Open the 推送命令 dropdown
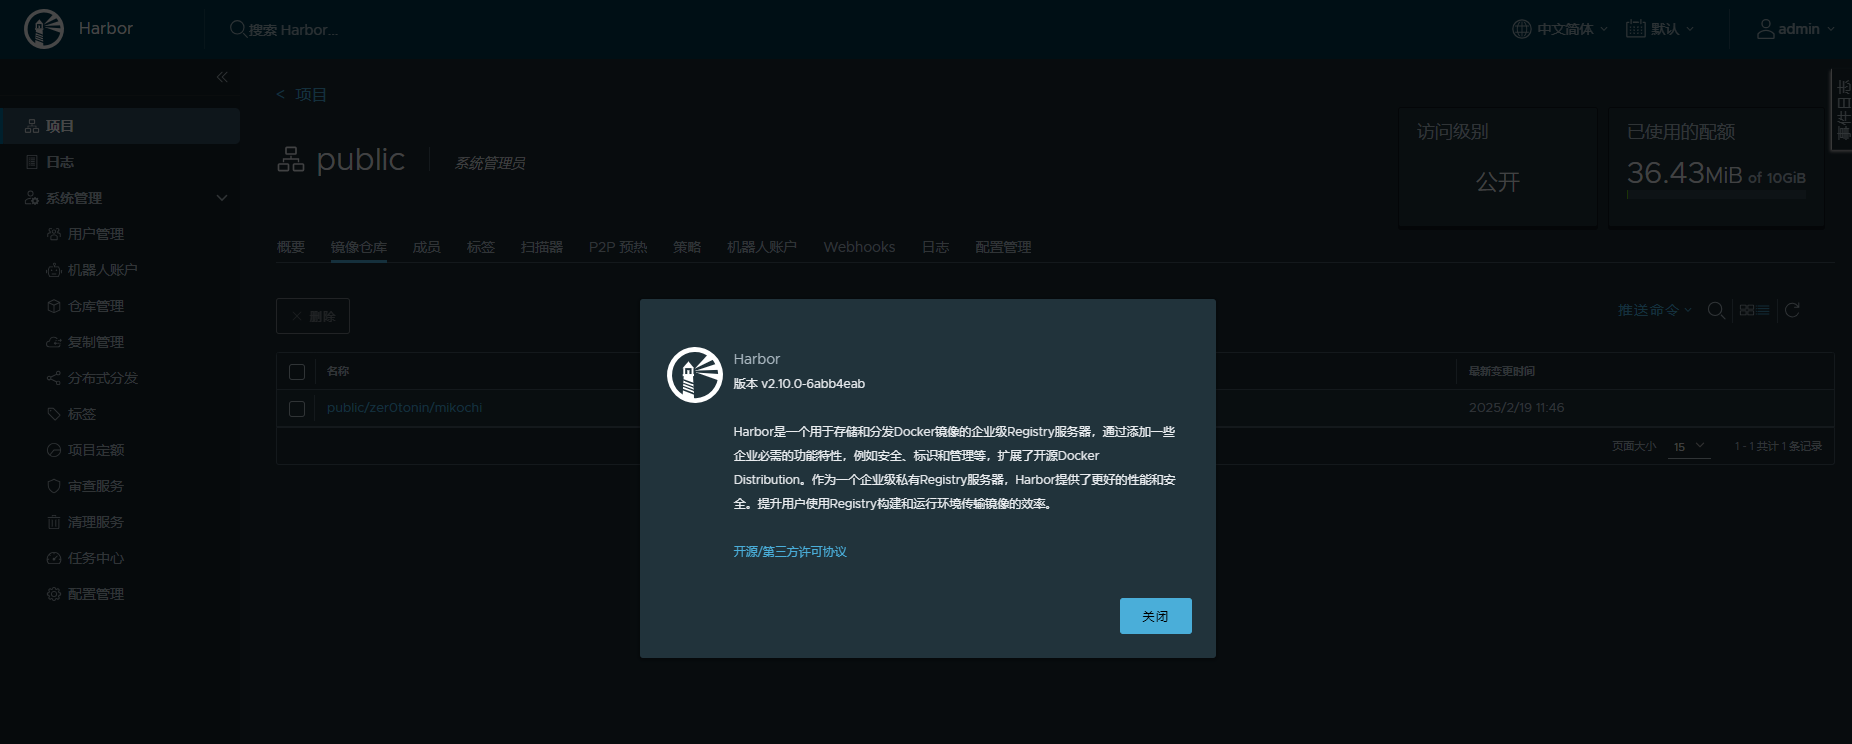Image resolution: width=1852 pixels, height=744 pixels. [x=1655, y=311]
